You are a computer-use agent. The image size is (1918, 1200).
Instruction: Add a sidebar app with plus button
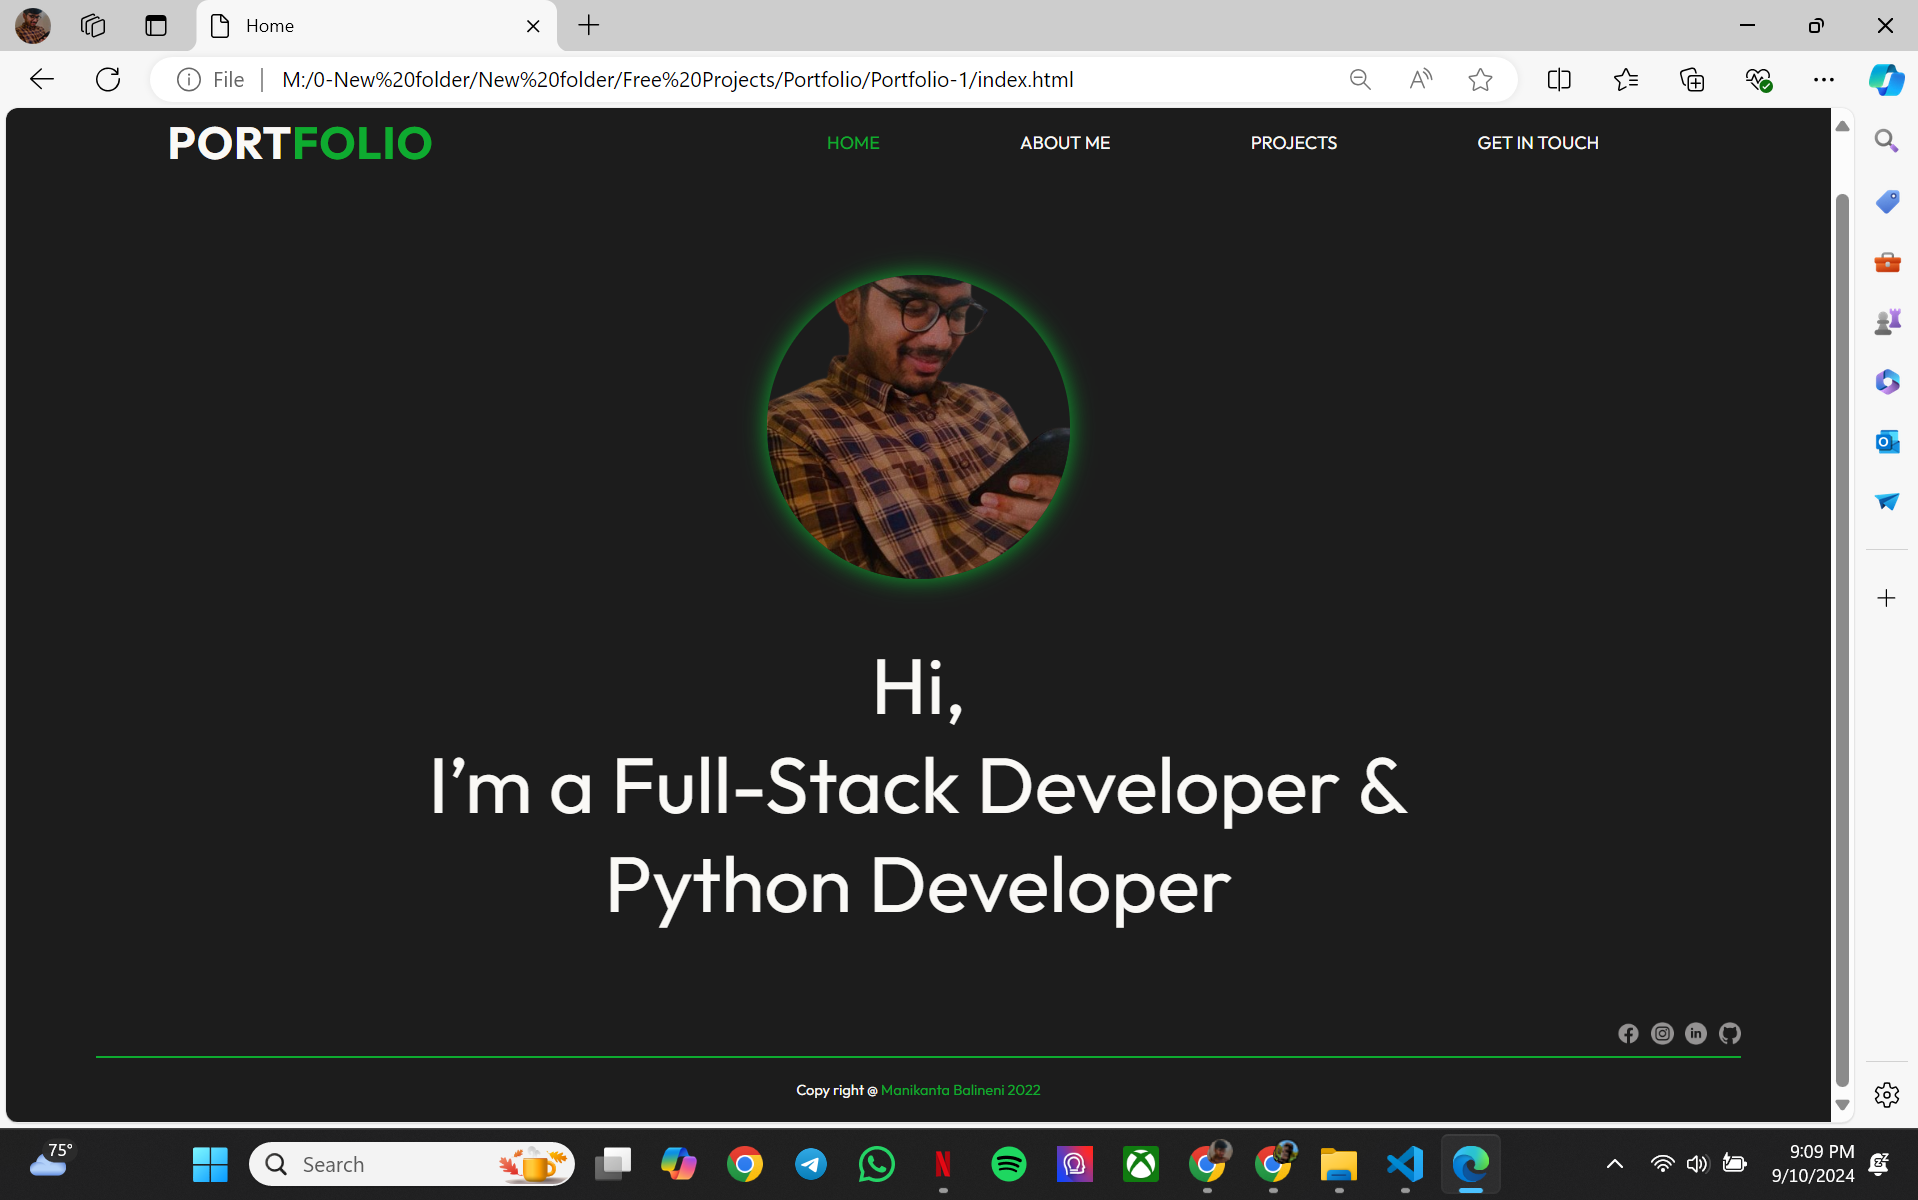coord(1887,598)
